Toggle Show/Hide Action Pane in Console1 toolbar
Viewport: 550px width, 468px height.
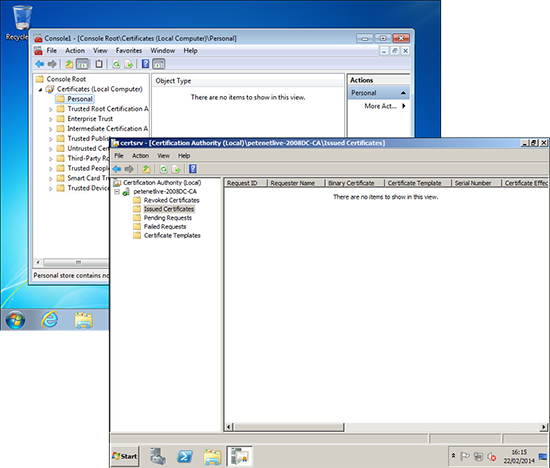[159, 64]
